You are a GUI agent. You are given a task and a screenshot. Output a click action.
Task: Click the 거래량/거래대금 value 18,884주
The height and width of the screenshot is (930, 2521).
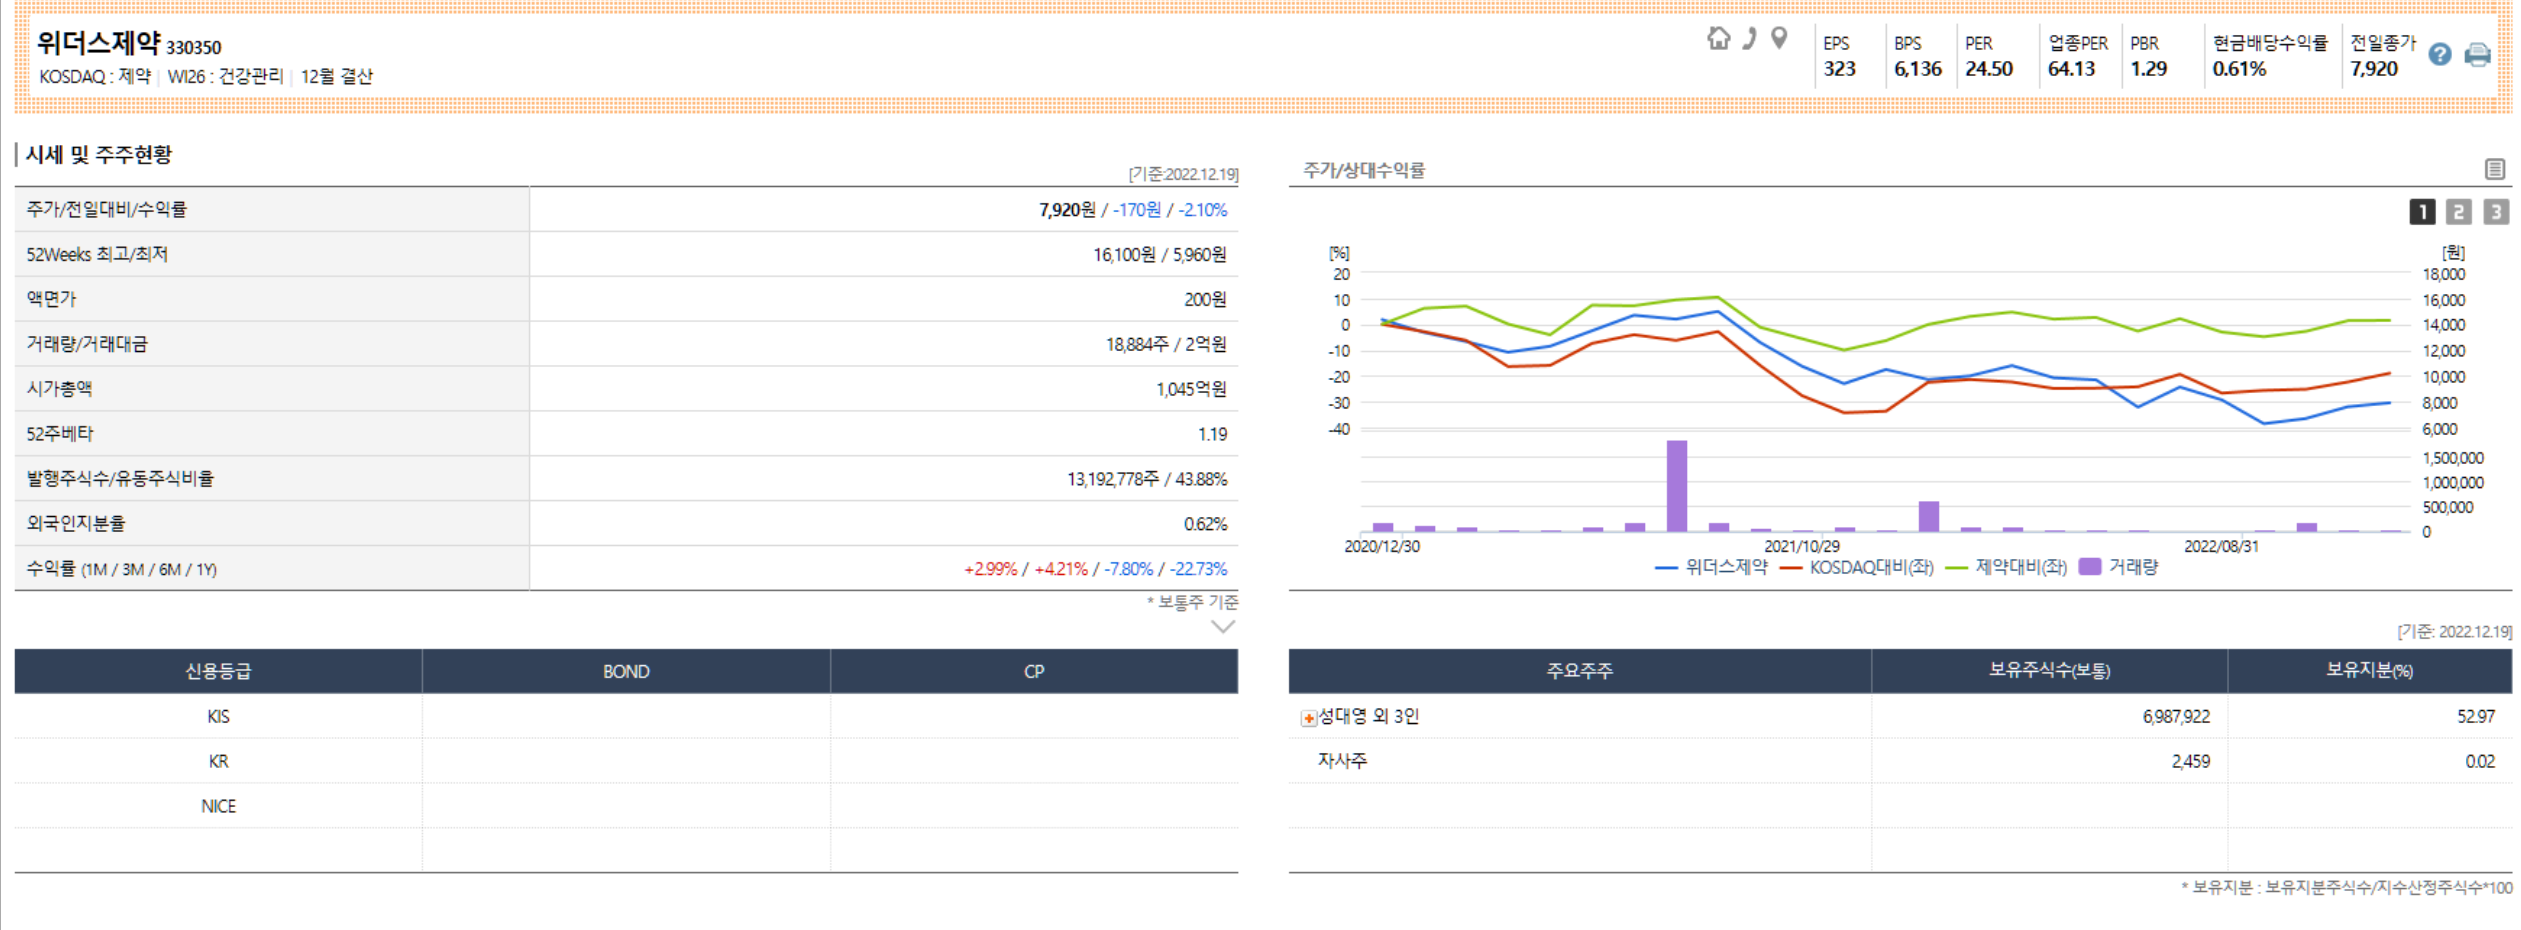tap(1137, 344)
